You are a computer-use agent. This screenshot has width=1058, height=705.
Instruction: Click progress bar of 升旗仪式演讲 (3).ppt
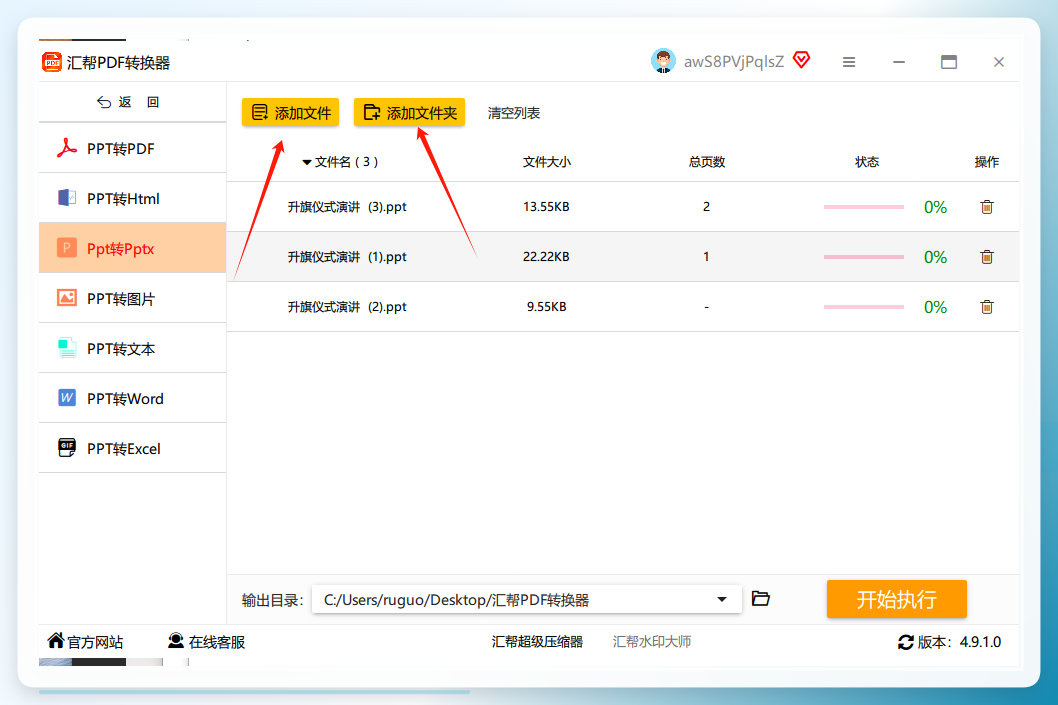point(864,207)
